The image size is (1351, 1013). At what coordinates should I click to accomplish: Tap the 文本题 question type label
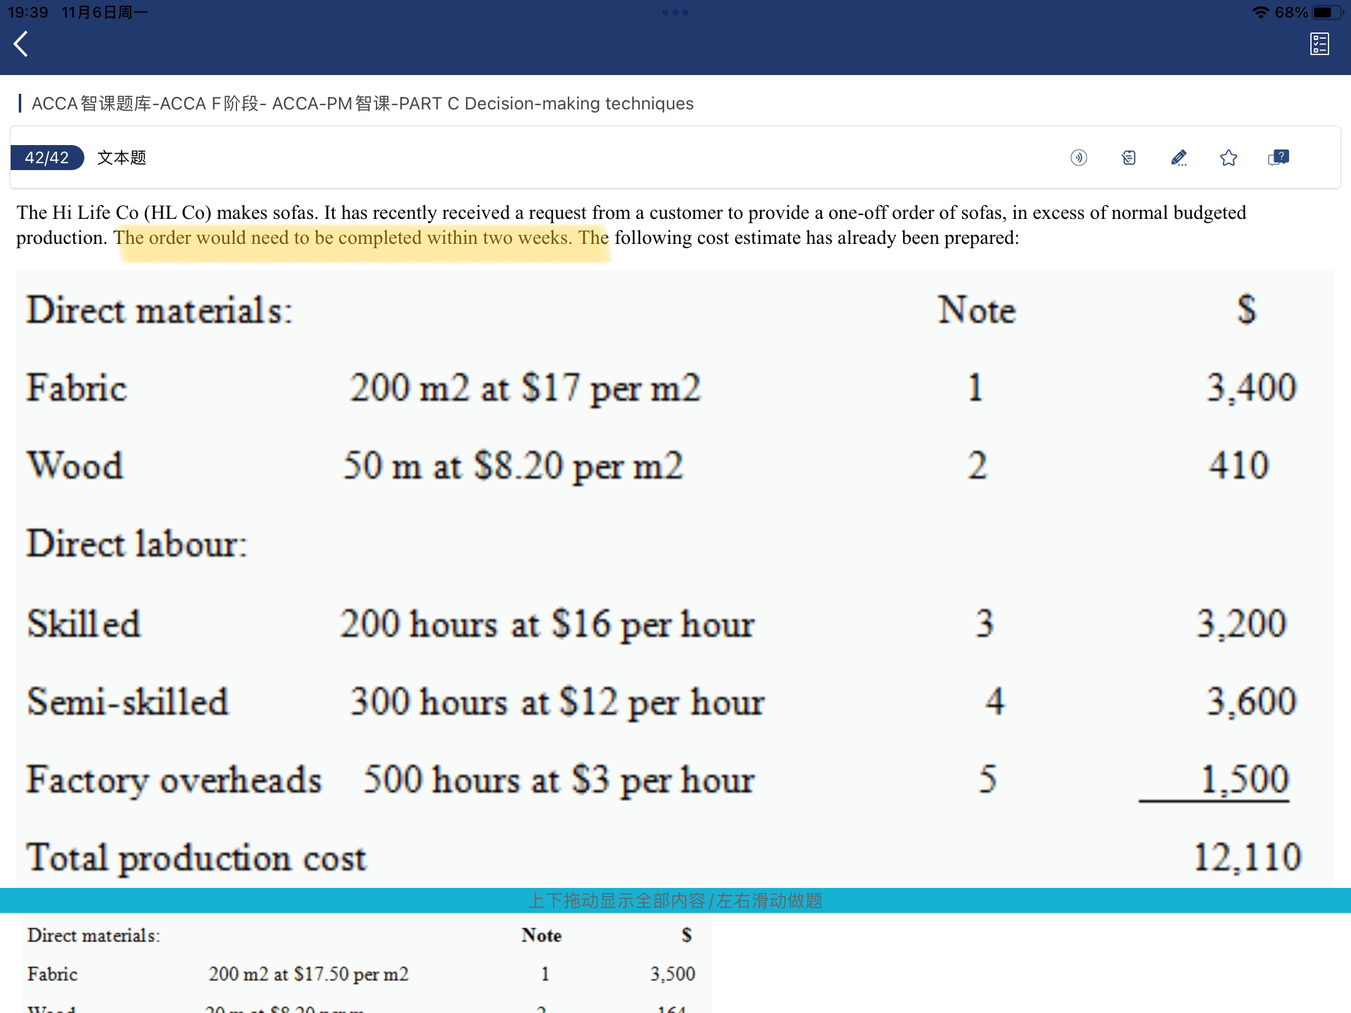coord(122,158)
